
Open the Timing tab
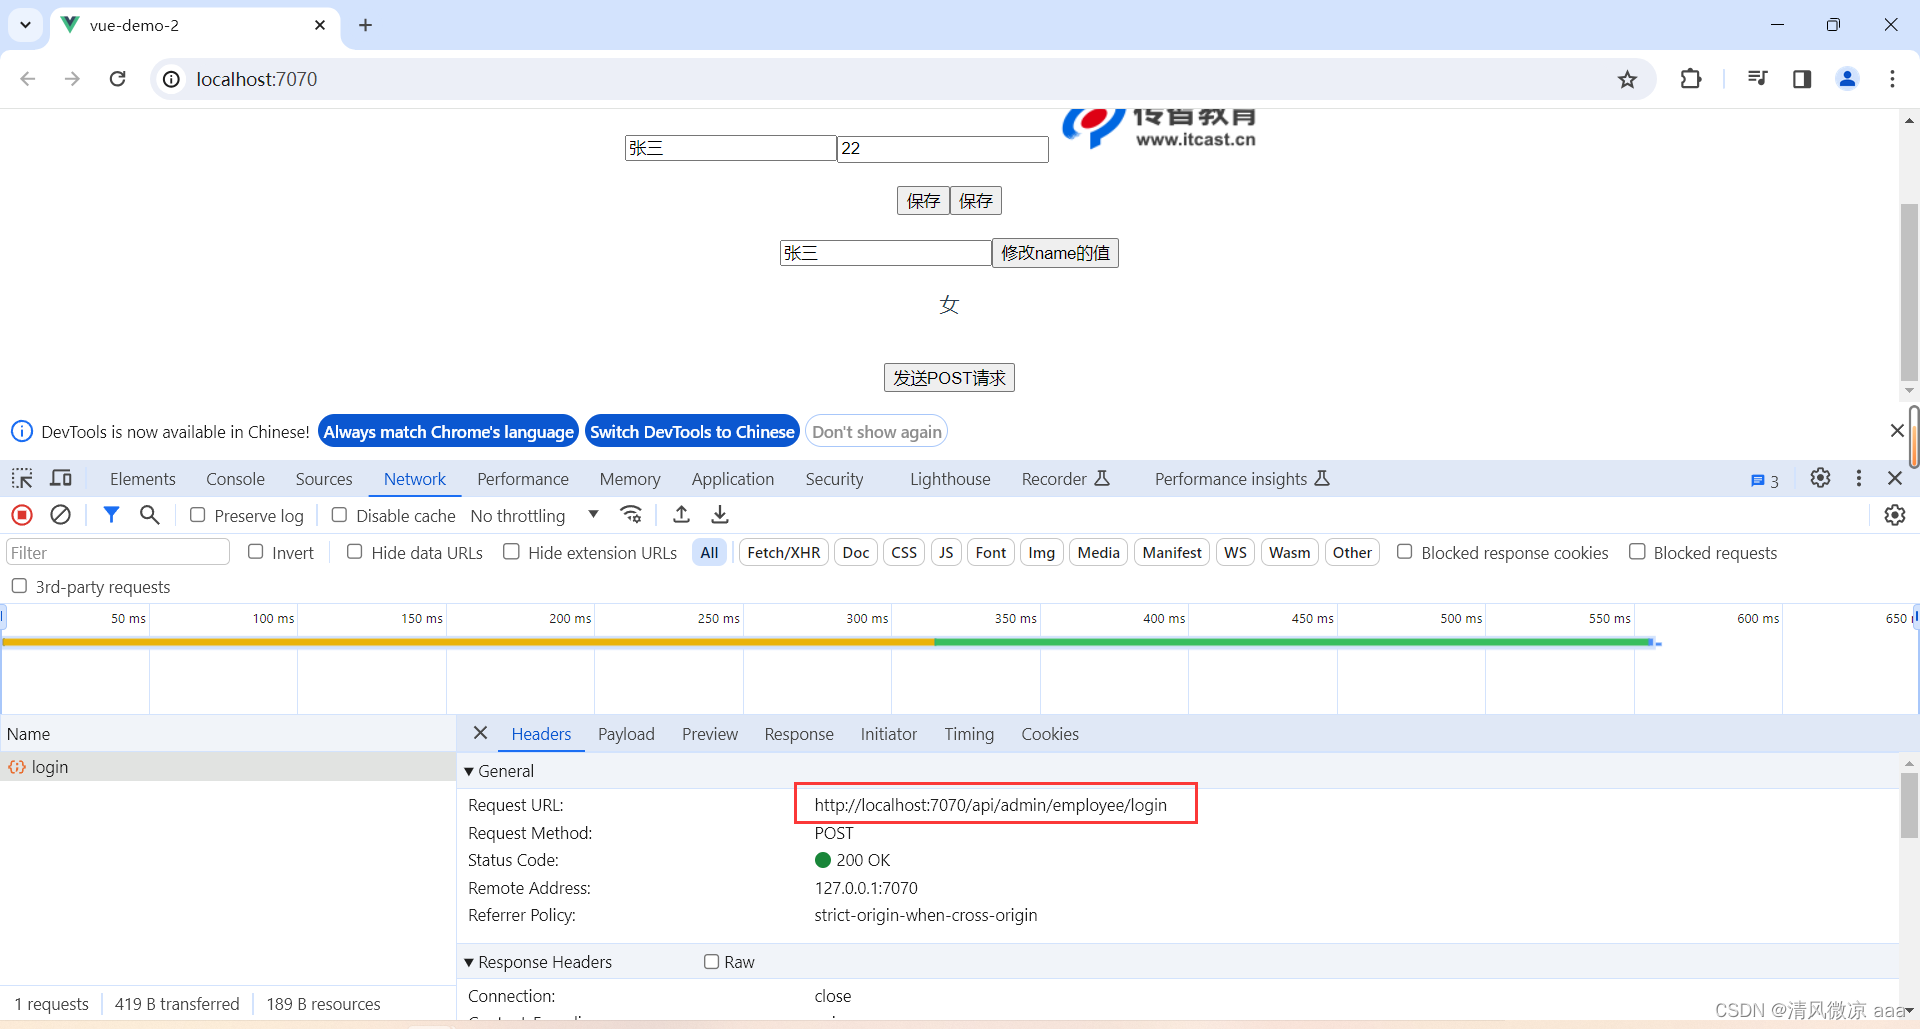[969, 734]
